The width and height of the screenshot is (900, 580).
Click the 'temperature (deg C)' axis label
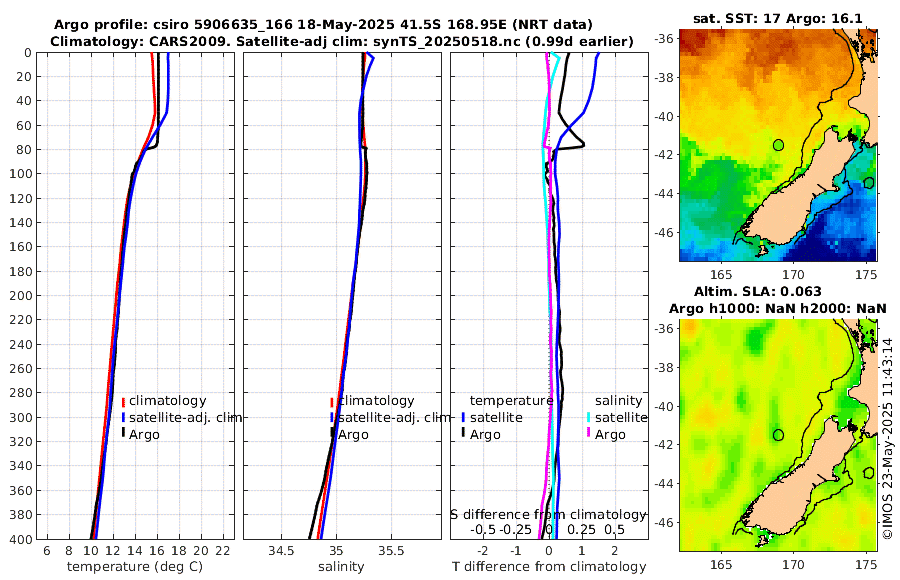point(135,567)
